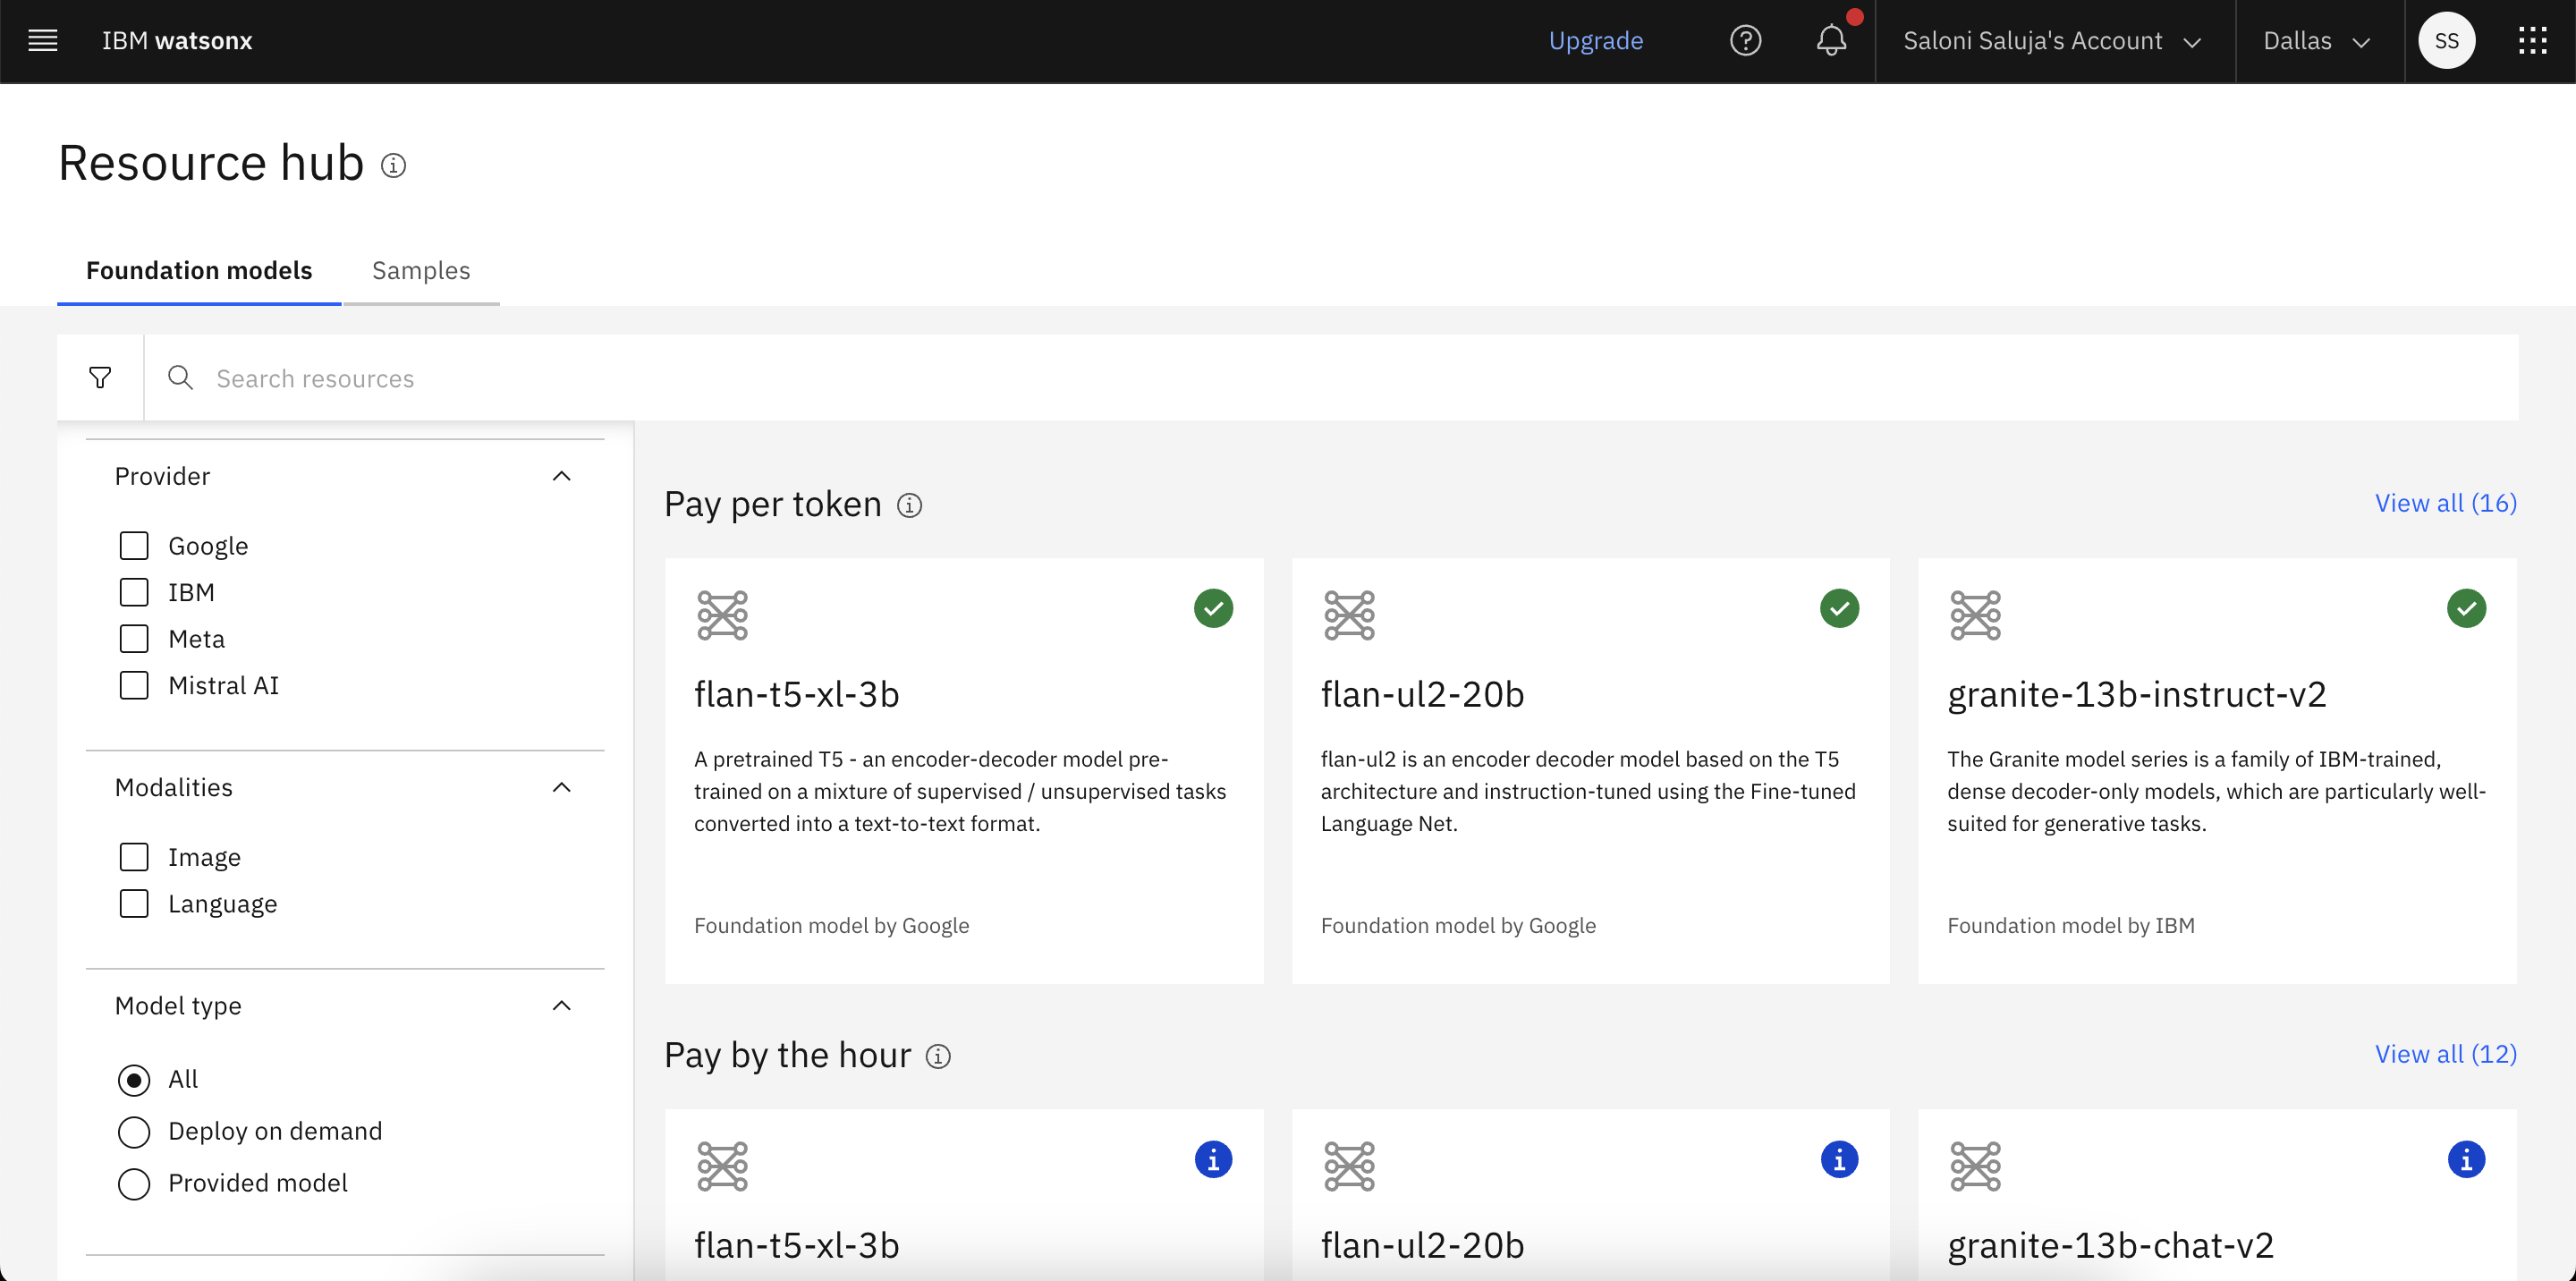Check the Mistral AI provider checkbox
The height and width of the screenshot is (1281, 2576).
pos(134,685)
